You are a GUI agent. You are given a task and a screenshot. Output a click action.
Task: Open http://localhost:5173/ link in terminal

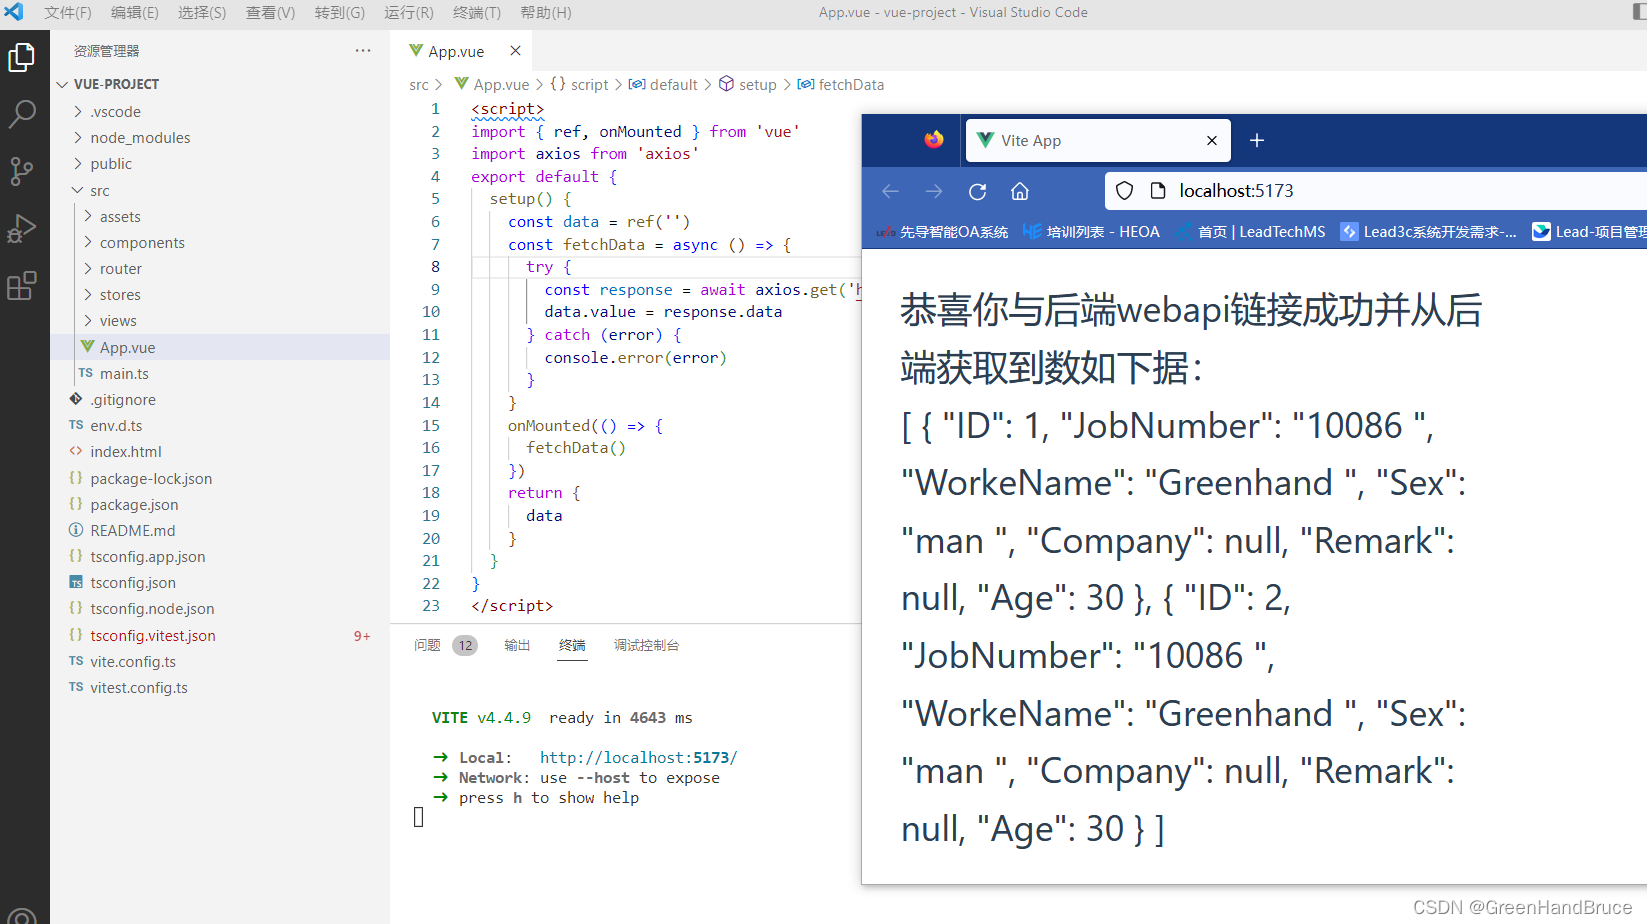coord(638,758)
